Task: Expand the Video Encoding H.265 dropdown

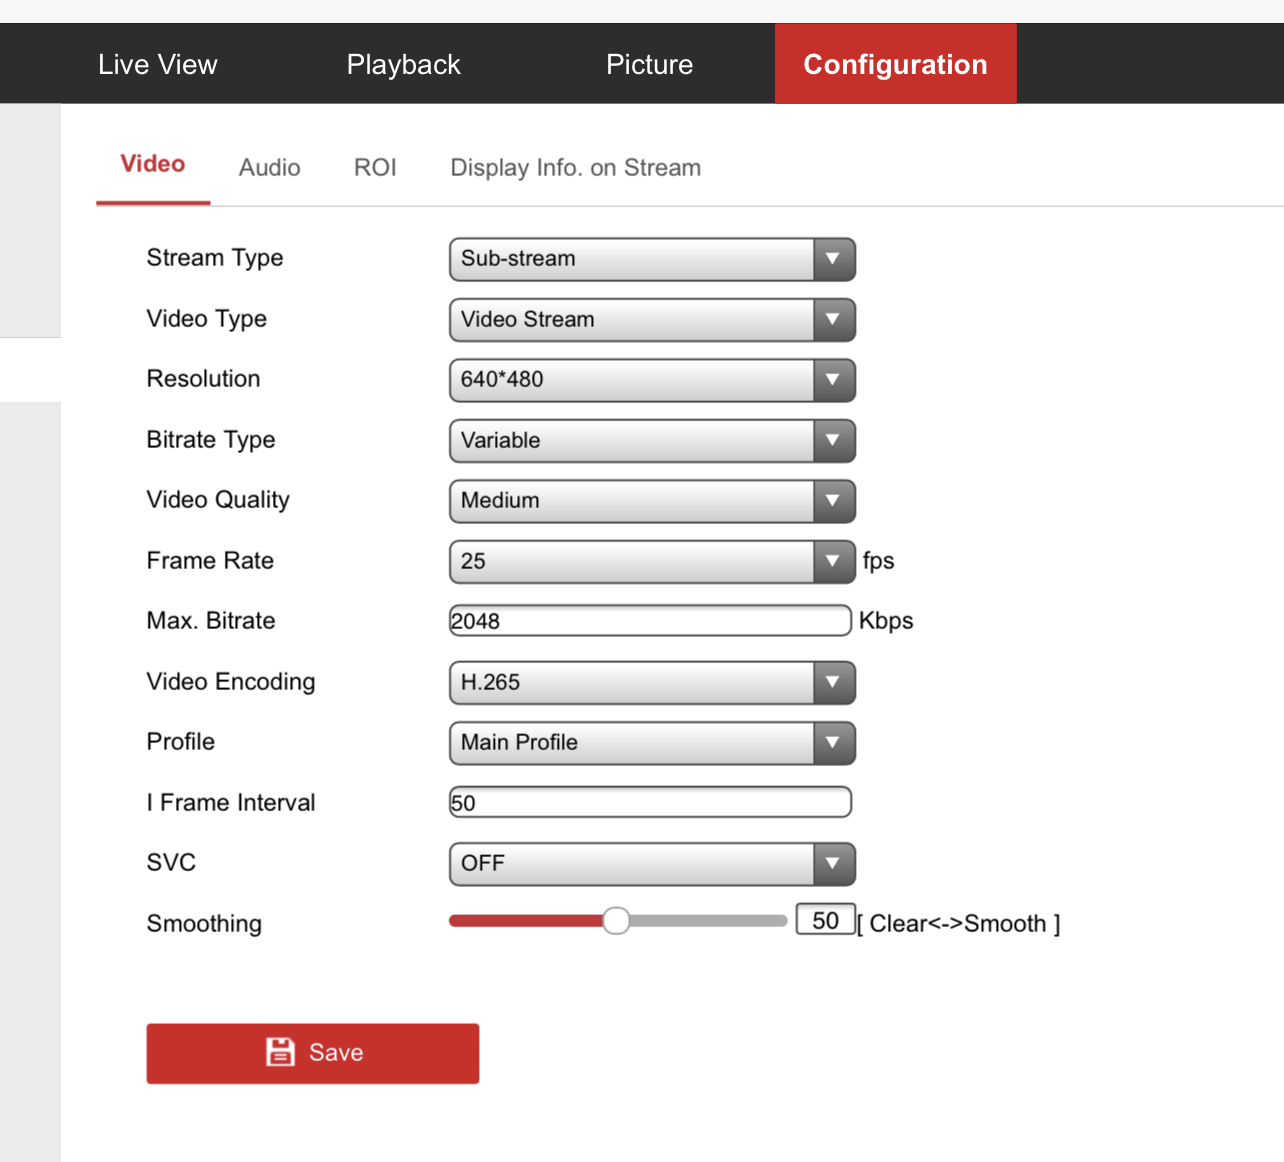Action: 652,683
